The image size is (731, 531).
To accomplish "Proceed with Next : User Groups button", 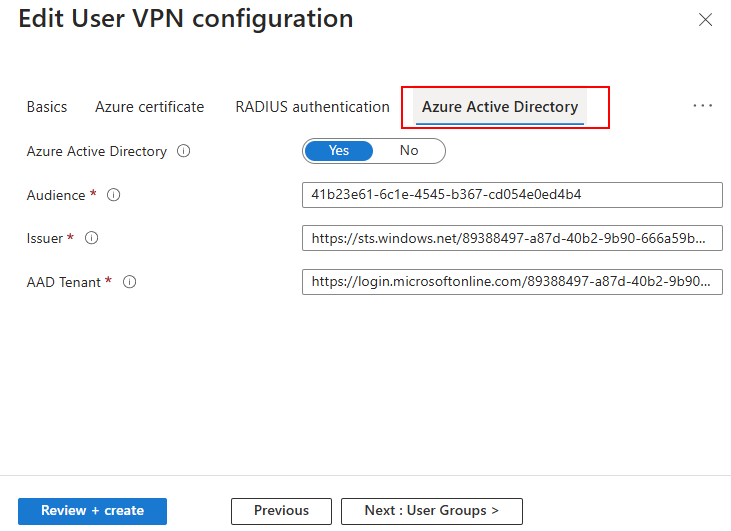I will 432,511.
